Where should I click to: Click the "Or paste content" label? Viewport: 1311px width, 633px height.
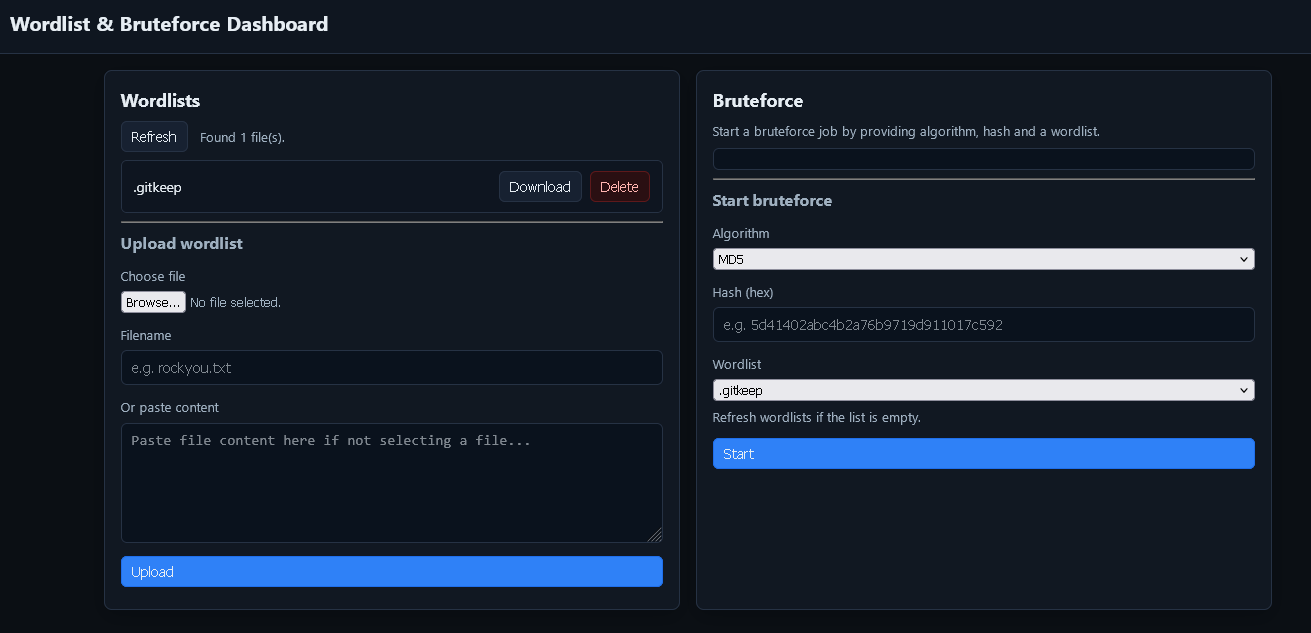(x=170, y=407)
